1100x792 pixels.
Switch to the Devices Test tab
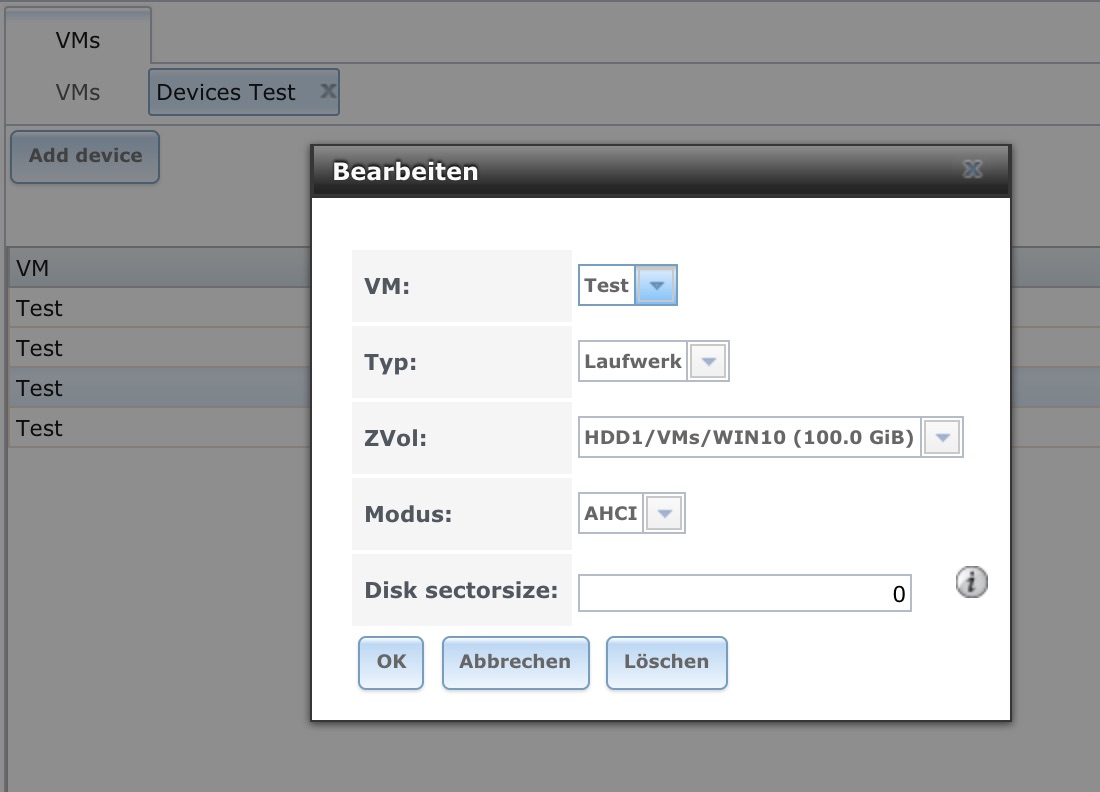226,93
